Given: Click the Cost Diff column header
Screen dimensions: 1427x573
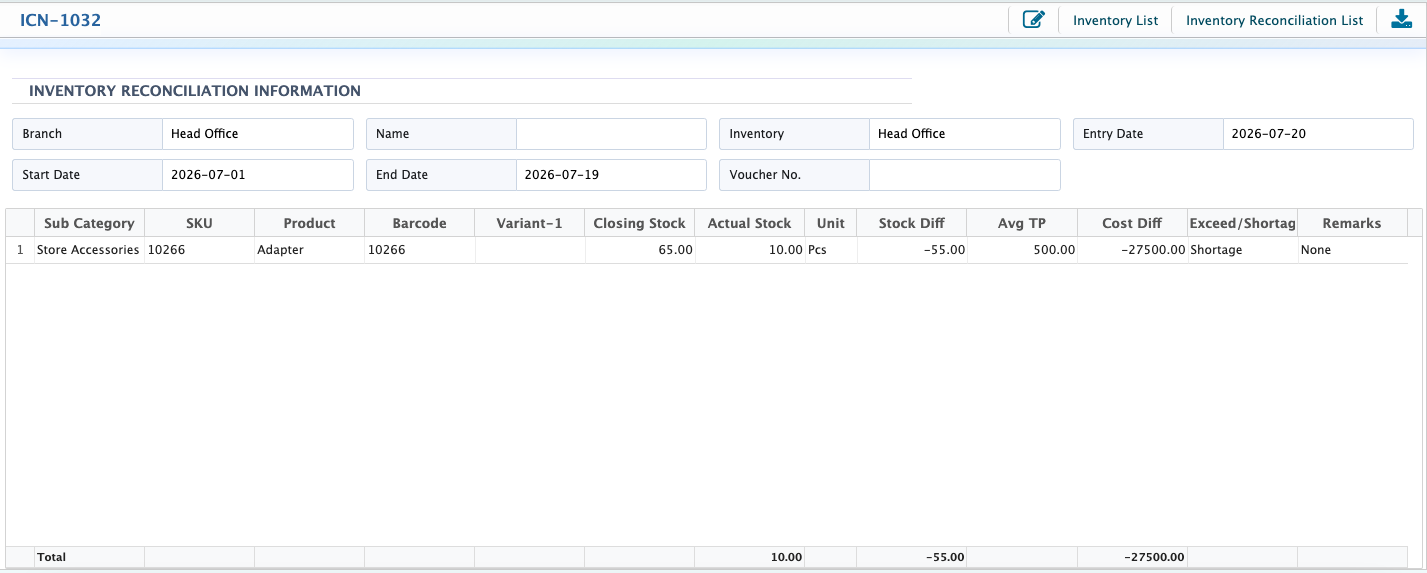Looking at the screenshot, I should (1132, 223).
